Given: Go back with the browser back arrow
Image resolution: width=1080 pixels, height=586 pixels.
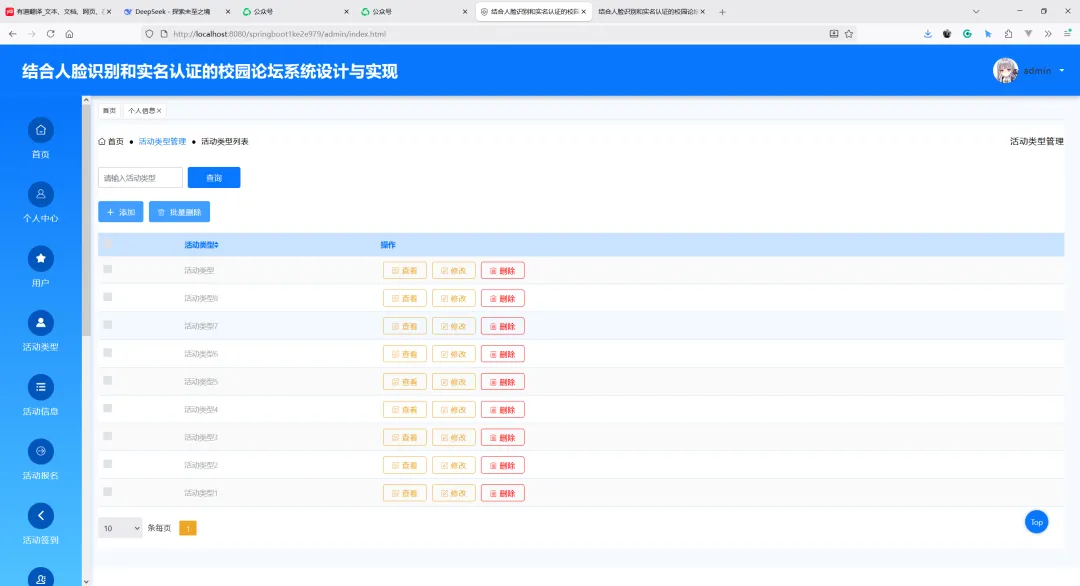Looking at the screenshot, I should pos(12,34).
